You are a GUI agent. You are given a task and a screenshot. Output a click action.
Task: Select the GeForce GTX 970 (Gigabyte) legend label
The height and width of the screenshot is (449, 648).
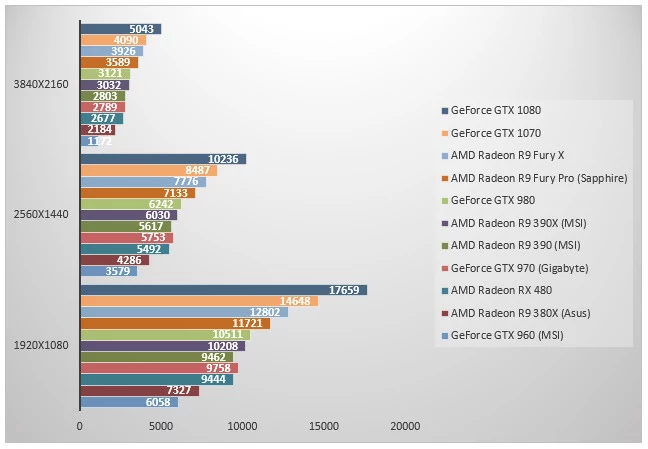click(519, 268)
